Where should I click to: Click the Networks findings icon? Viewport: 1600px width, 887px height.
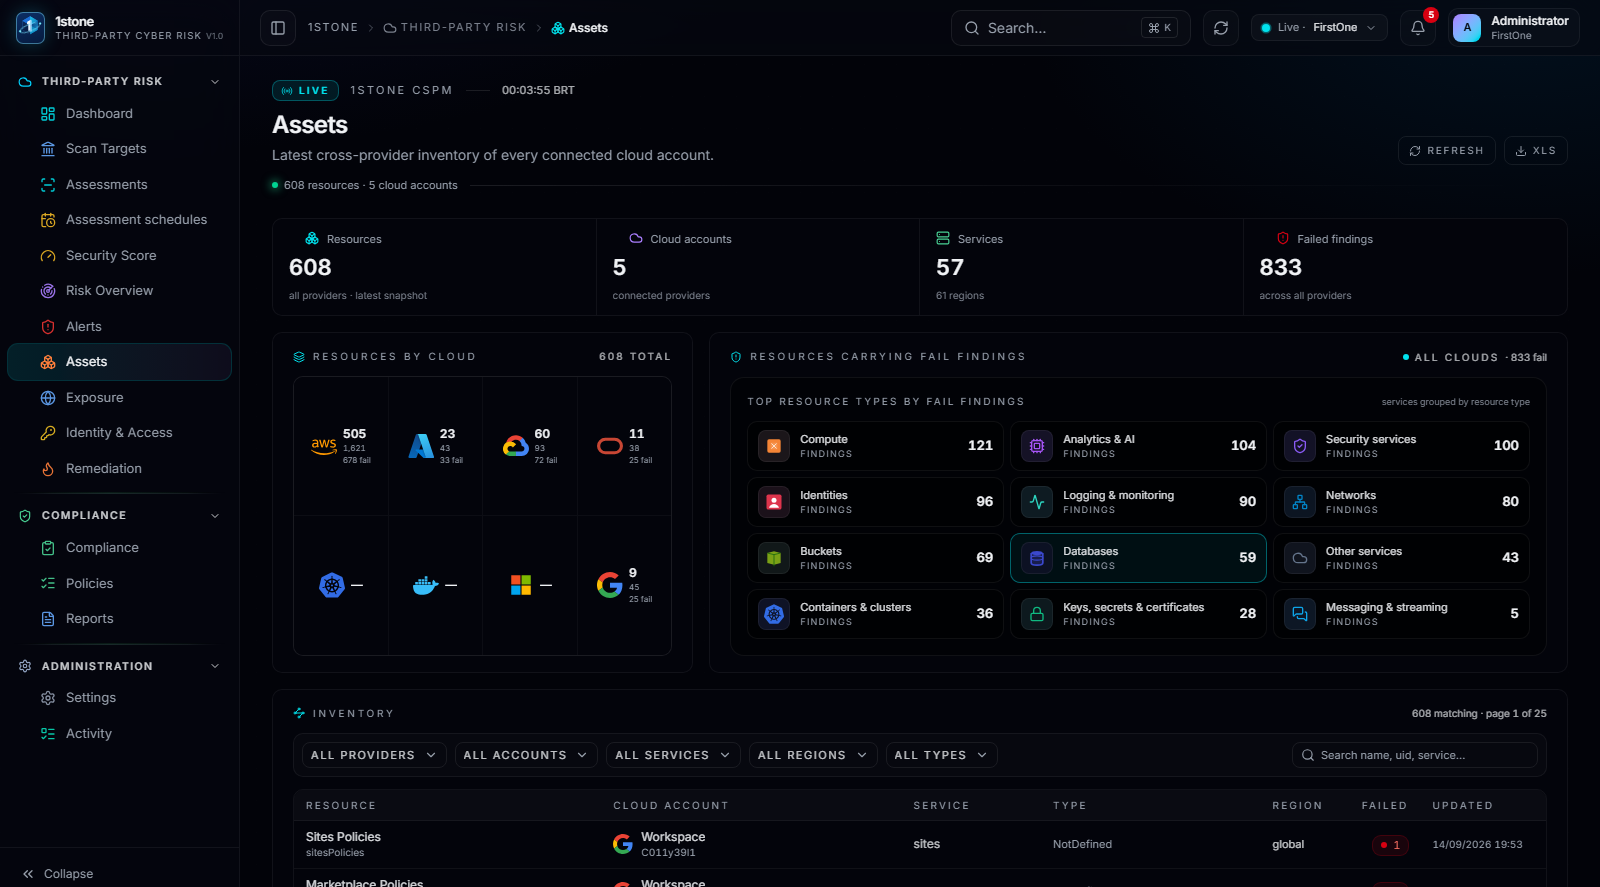(x=1300, y=502)
